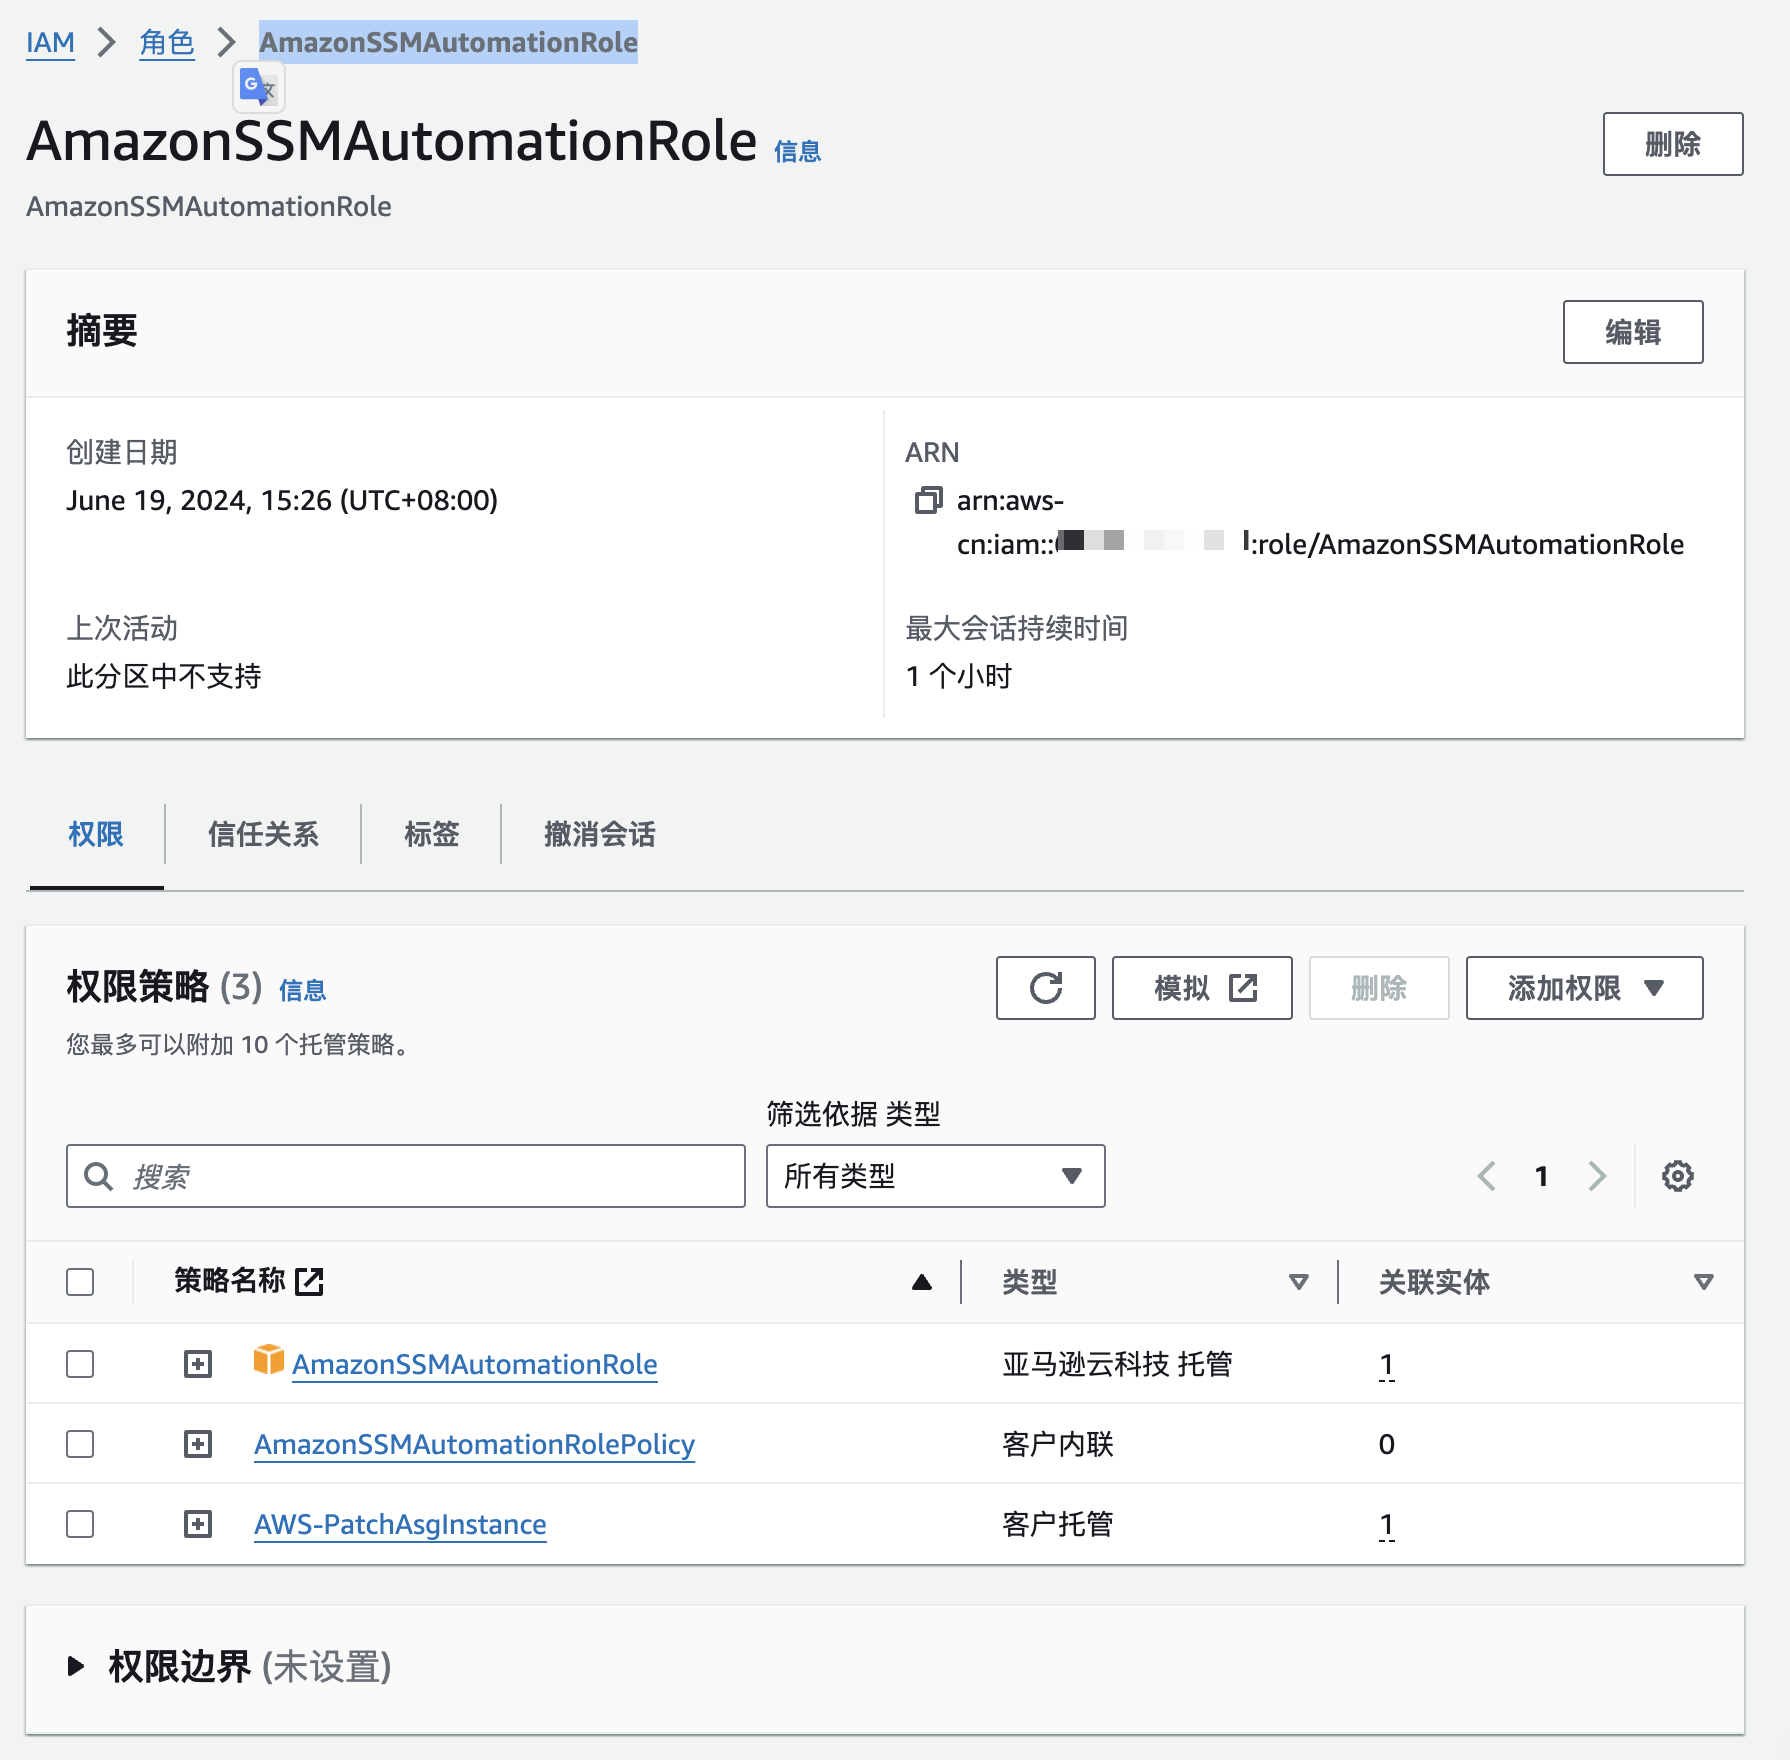Open the preferences gear for the policy table

(1676, 1176)
